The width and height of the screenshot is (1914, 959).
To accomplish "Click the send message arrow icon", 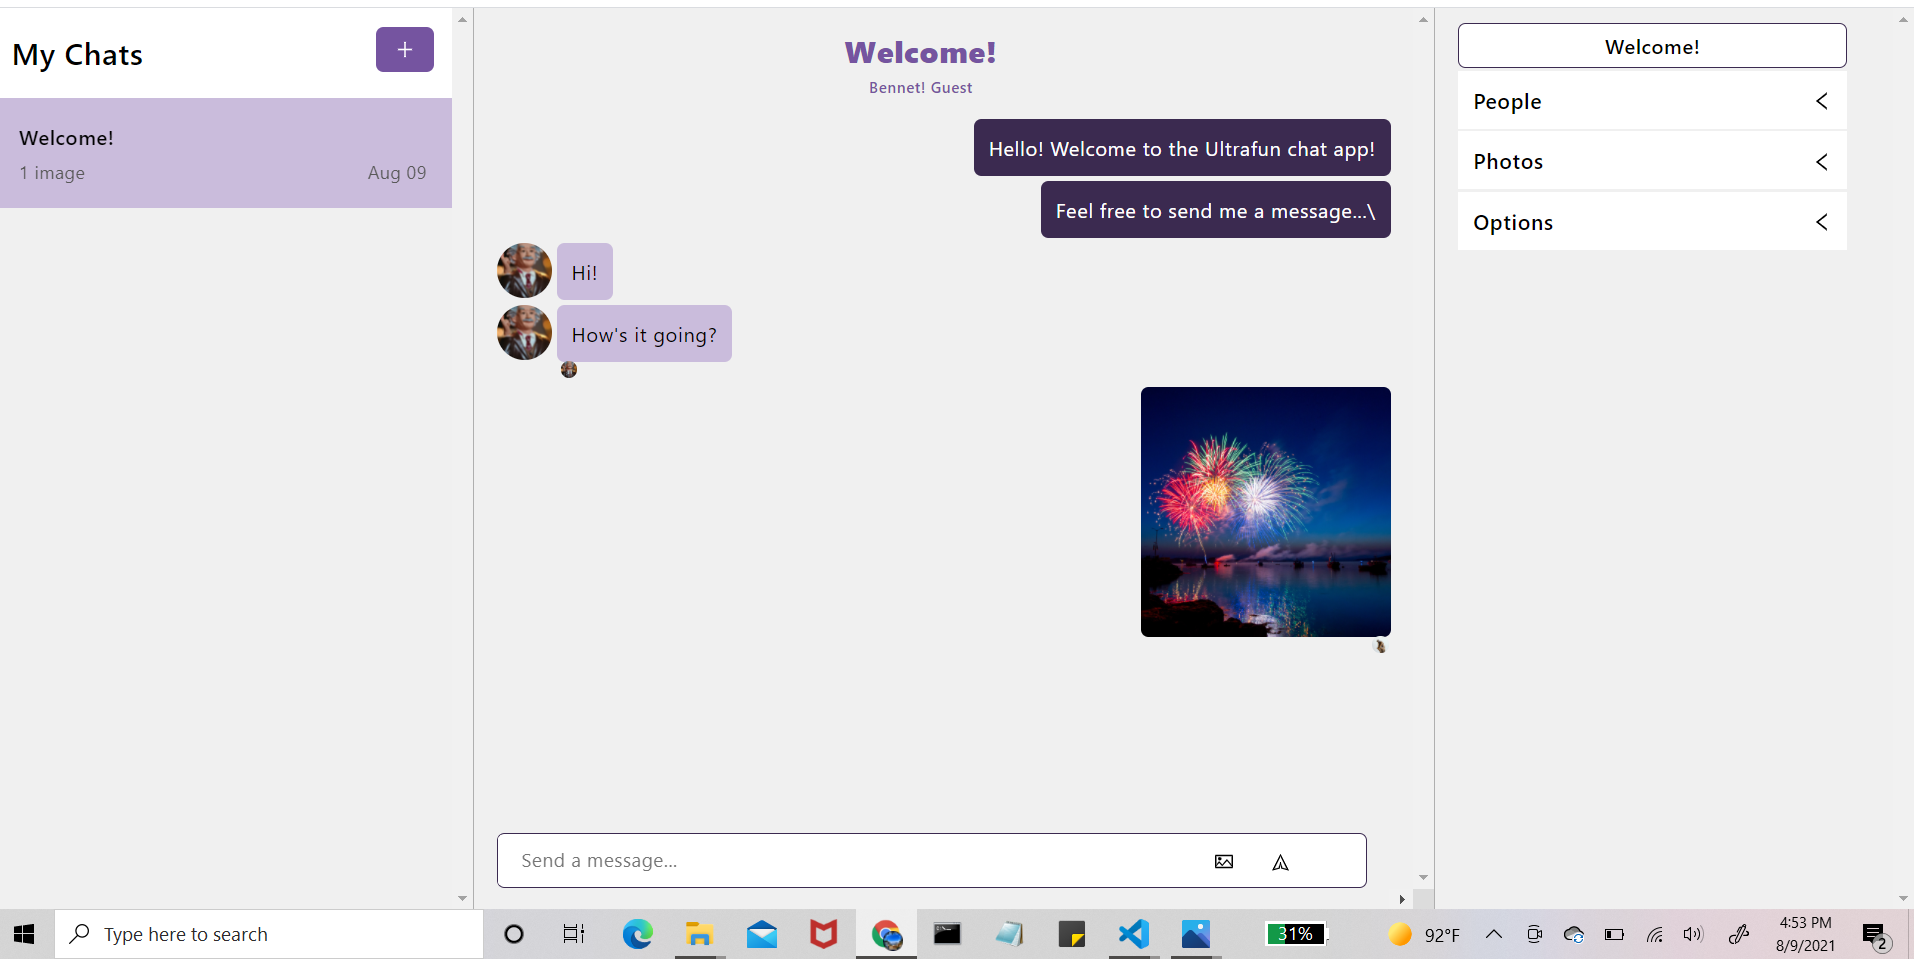I will coord(1280,862).
